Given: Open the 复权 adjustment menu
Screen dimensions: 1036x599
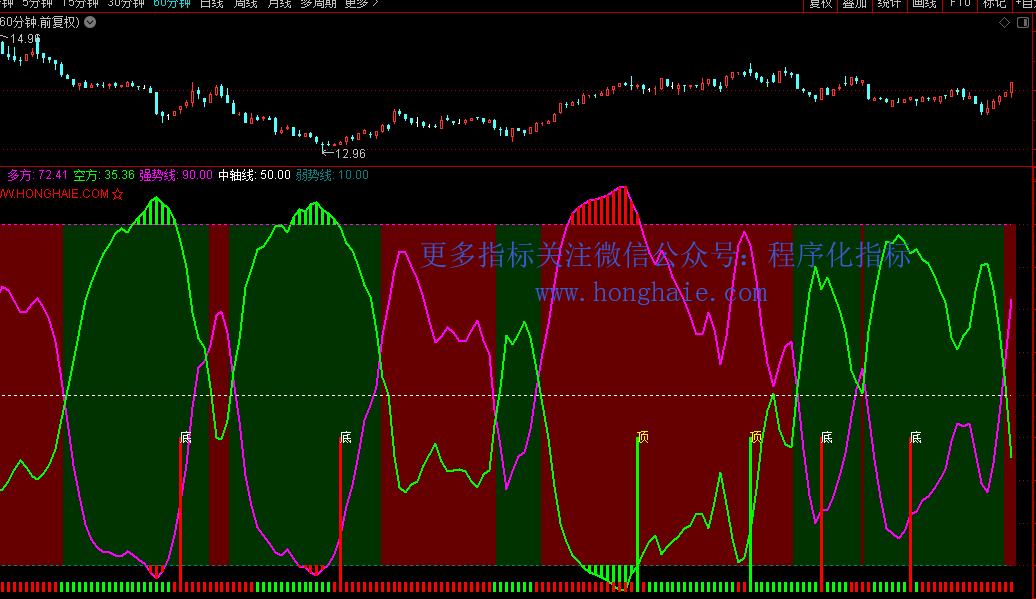Looking at the screenshot, I should pos(820,4).
